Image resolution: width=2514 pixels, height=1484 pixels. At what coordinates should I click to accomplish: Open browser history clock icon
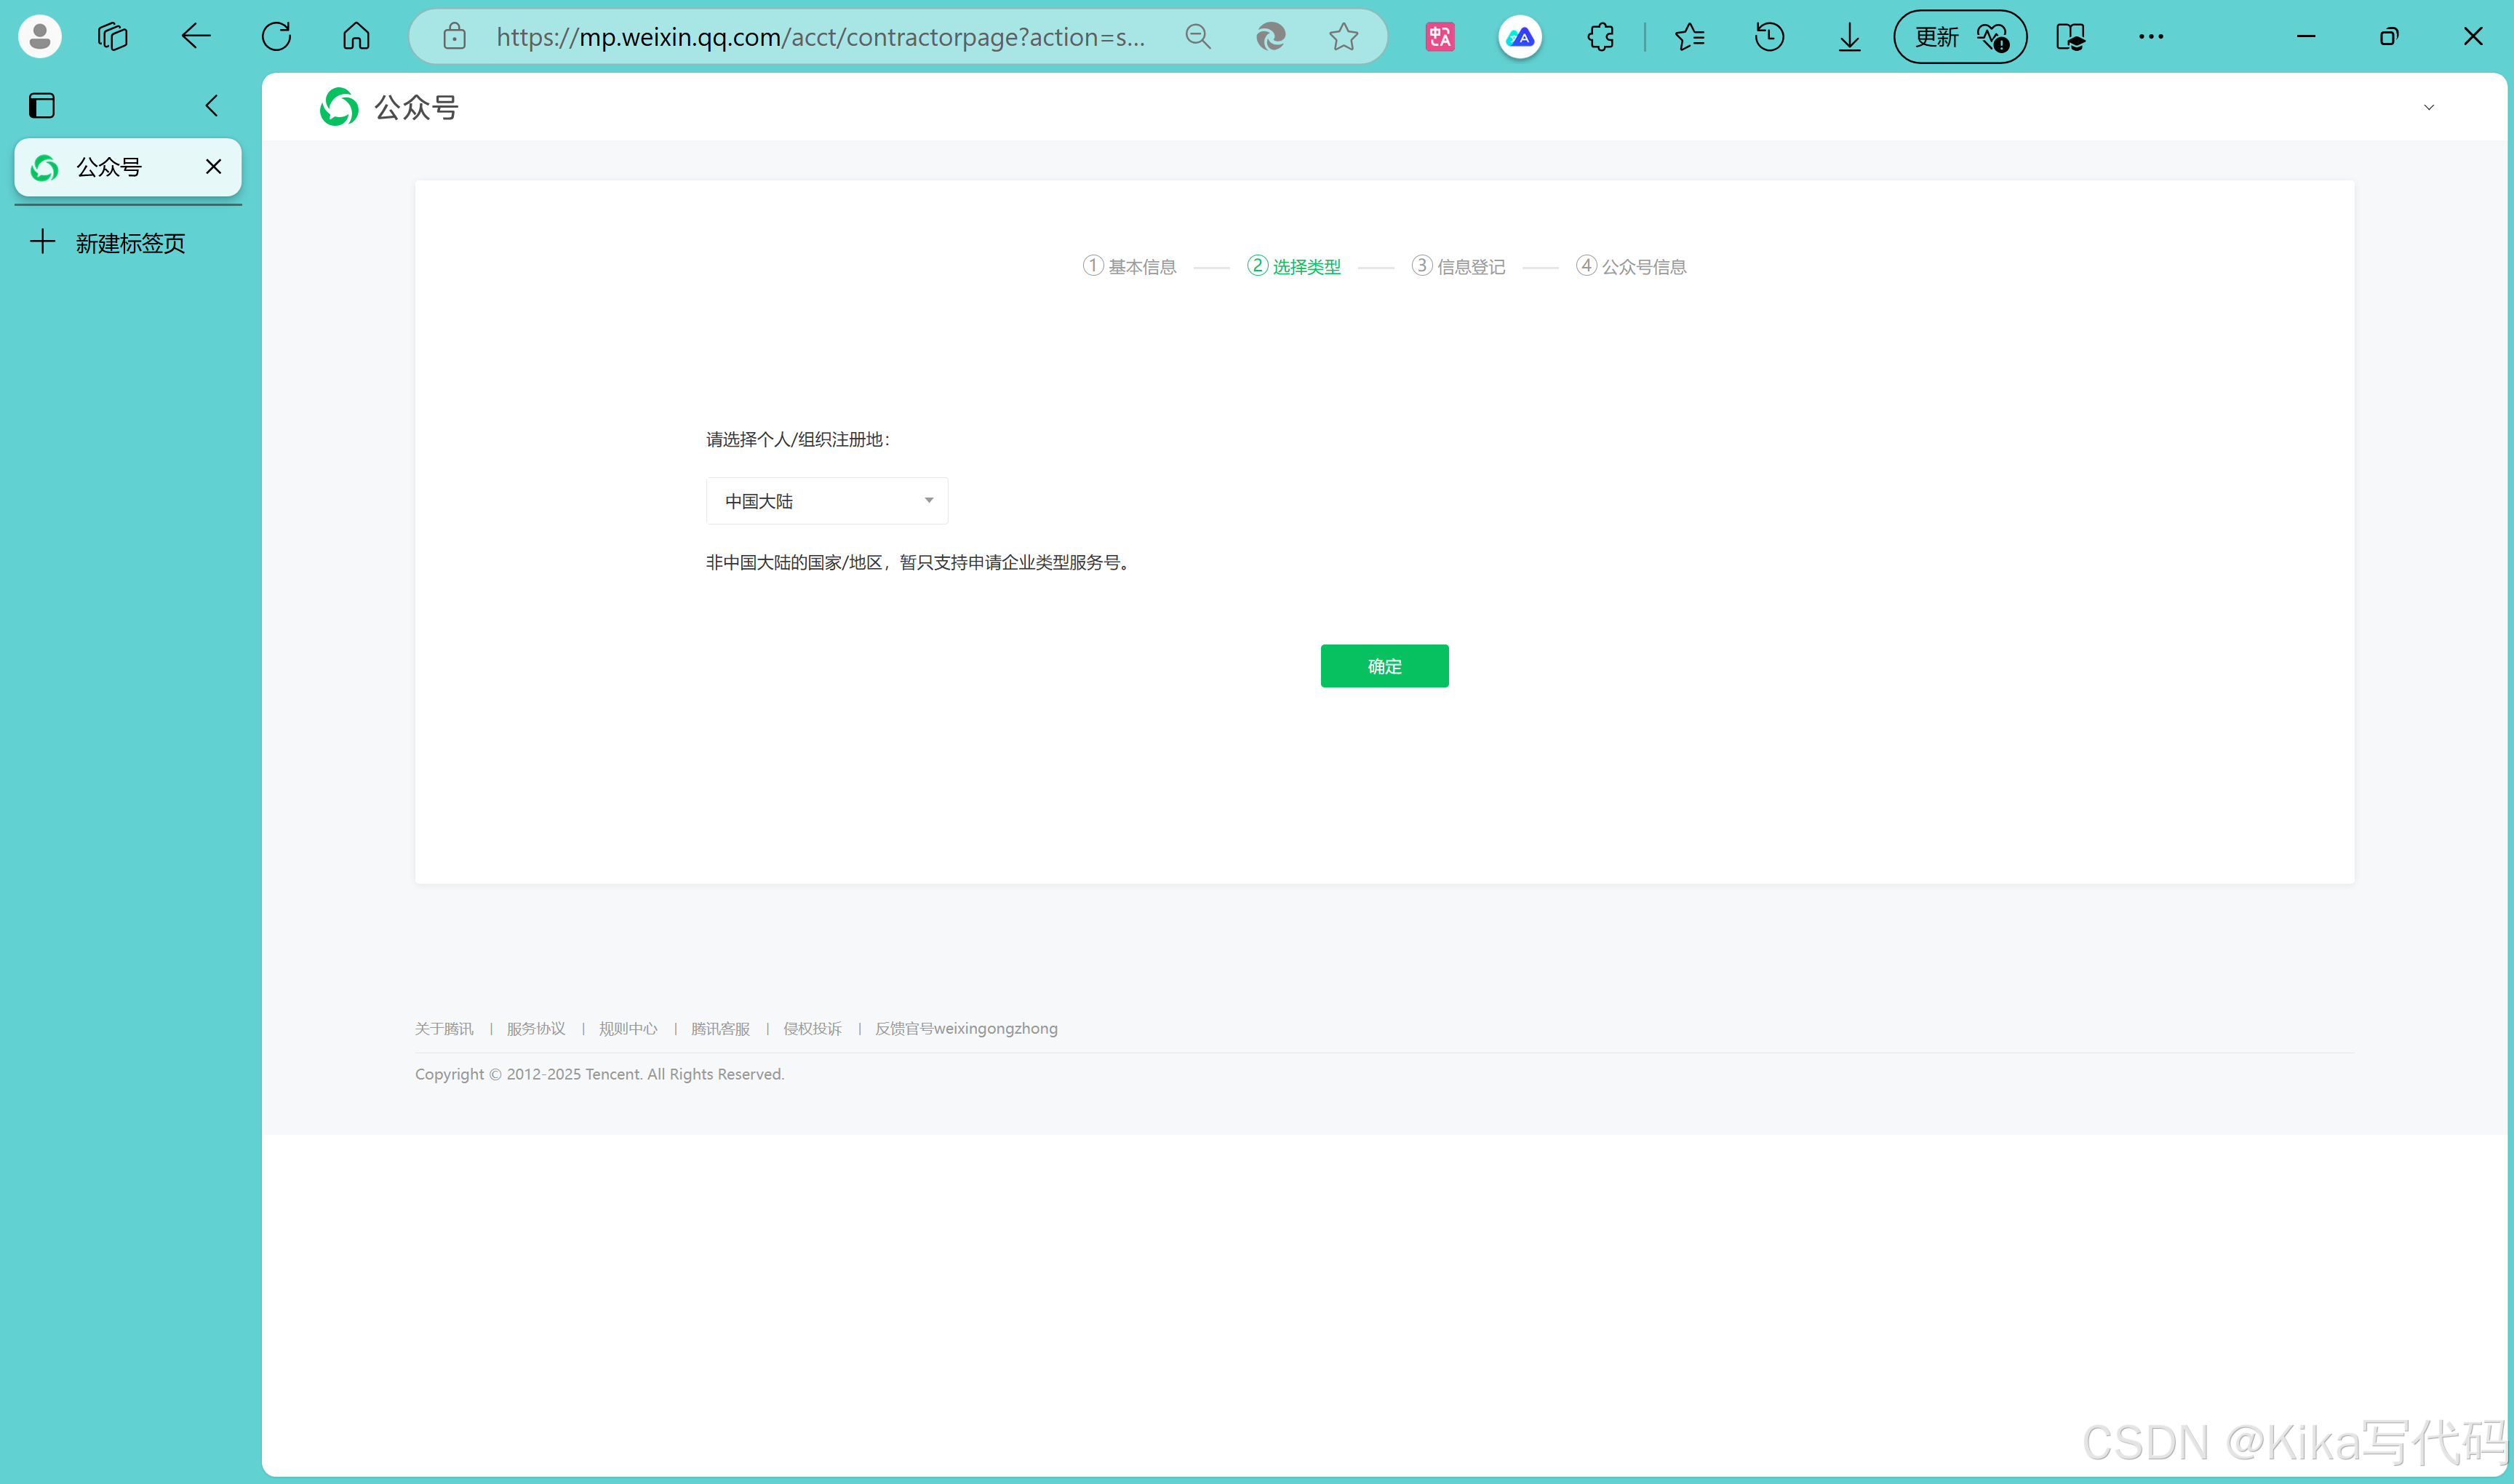[1769, 37]
